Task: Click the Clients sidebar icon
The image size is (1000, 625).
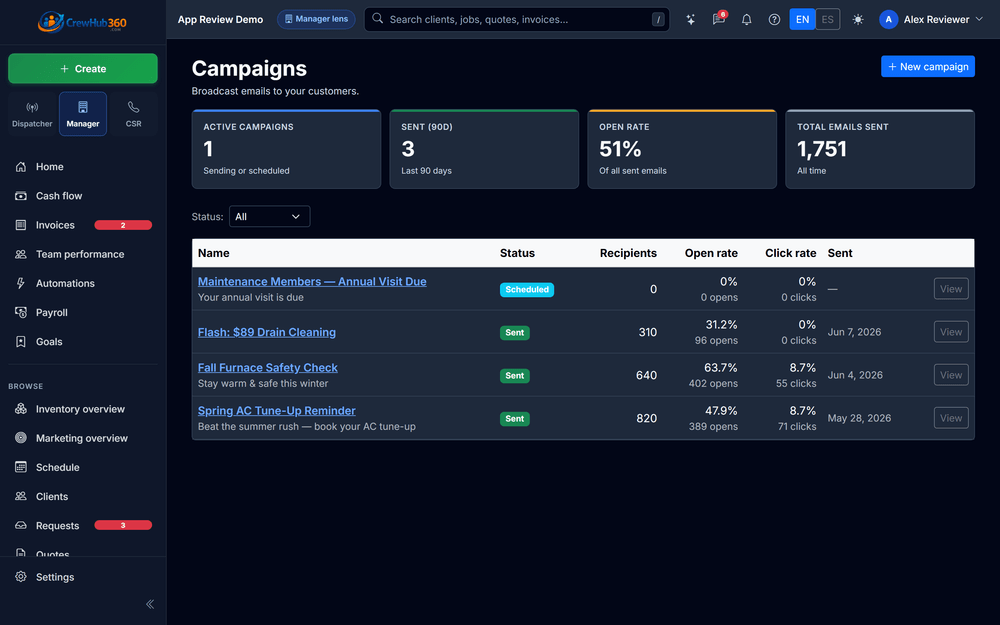Action: [x=21, y=496]
